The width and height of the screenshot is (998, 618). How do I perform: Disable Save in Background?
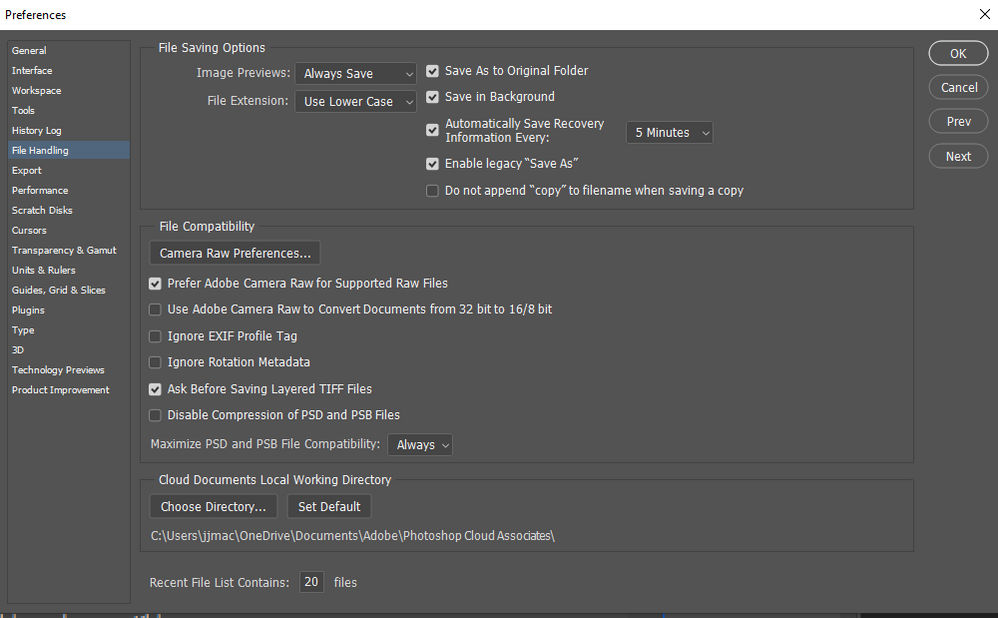tap(432, 96)
